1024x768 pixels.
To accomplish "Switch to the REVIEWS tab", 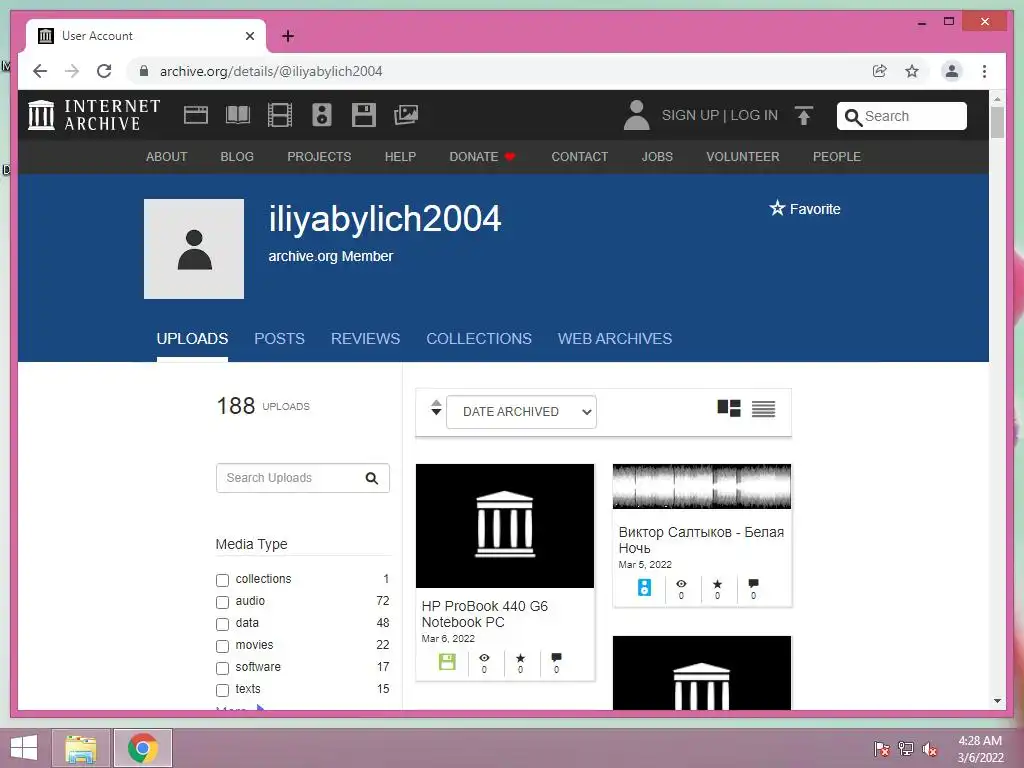I will coord(365,338).
